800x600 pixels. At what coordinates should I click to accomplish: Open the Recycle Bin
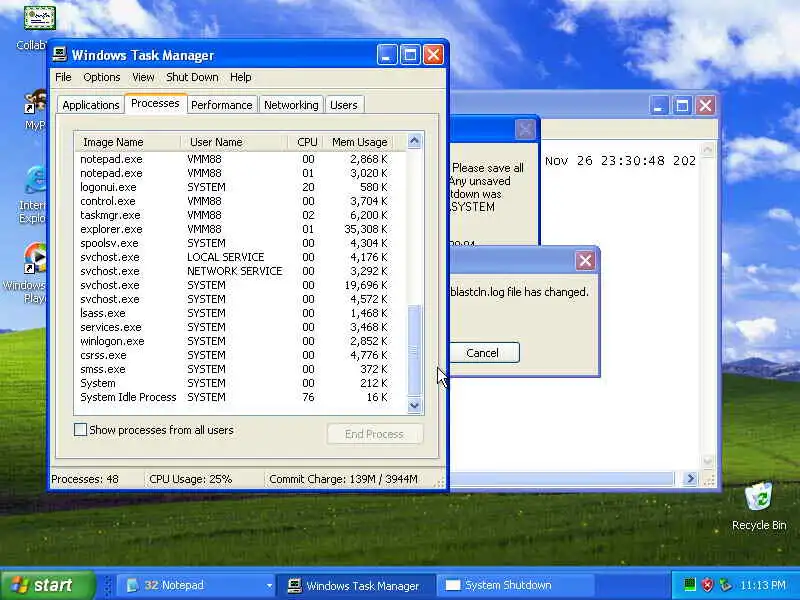pyautogui.click(x=759, y=496)
